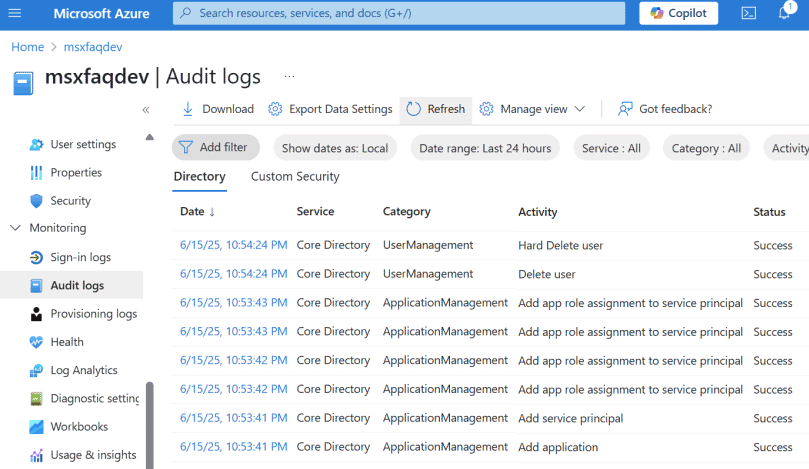Click the Category column header

click(407, 212)
